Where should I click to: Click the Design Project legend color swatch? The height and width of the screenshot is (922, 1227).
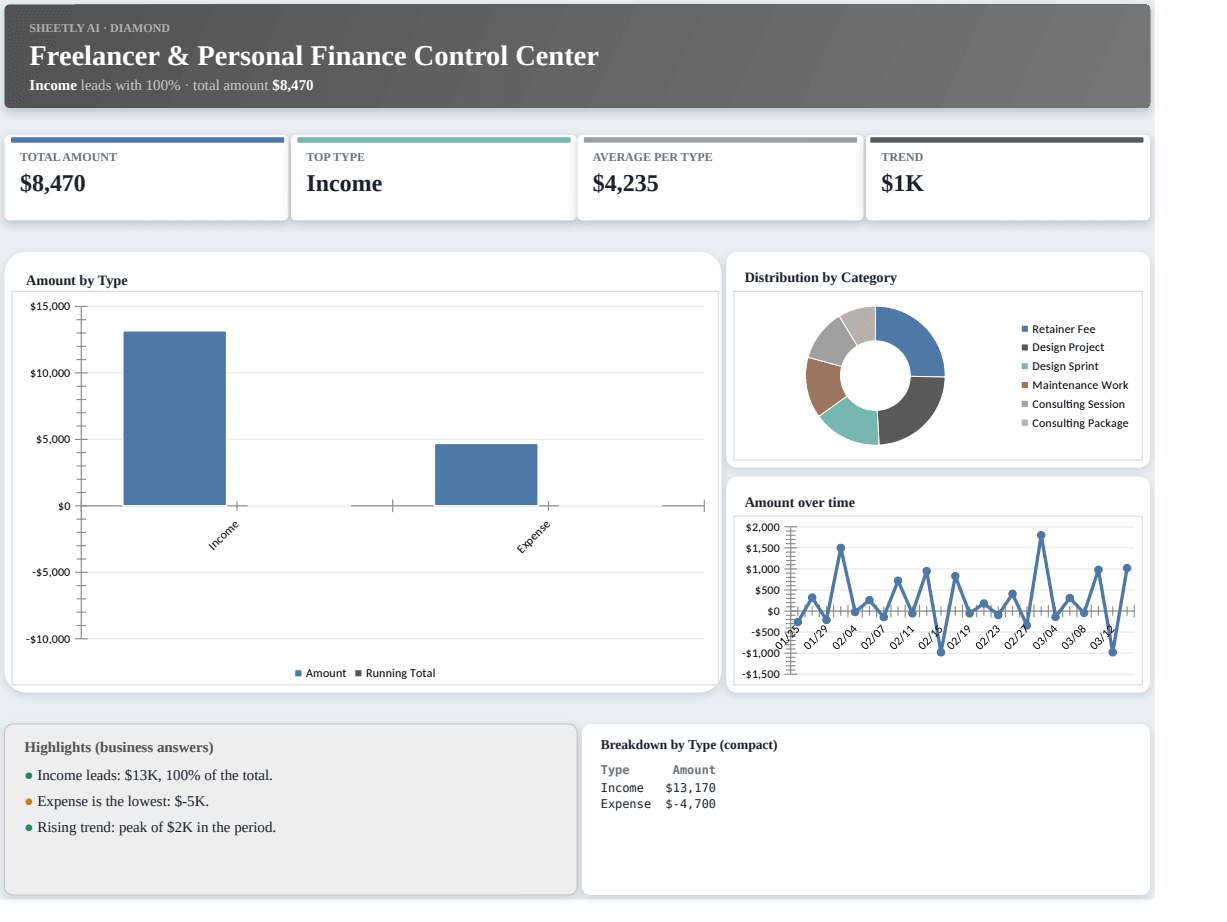(x=1024, y=348)
